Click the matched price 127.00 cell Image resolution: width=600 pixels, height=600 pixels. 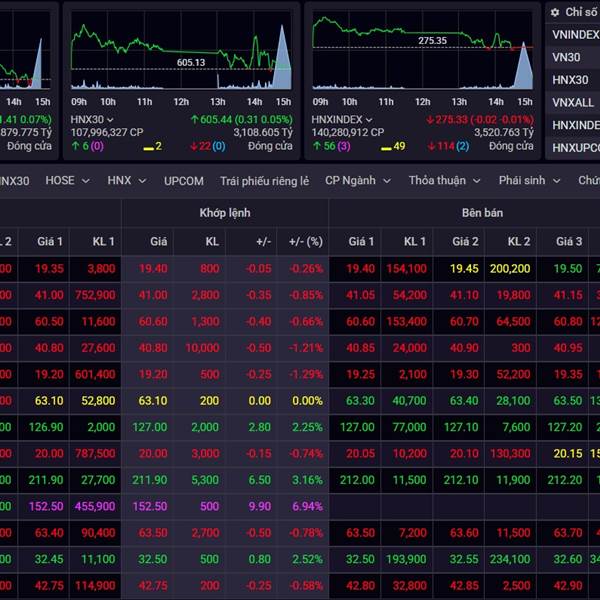tap(150, 427)
